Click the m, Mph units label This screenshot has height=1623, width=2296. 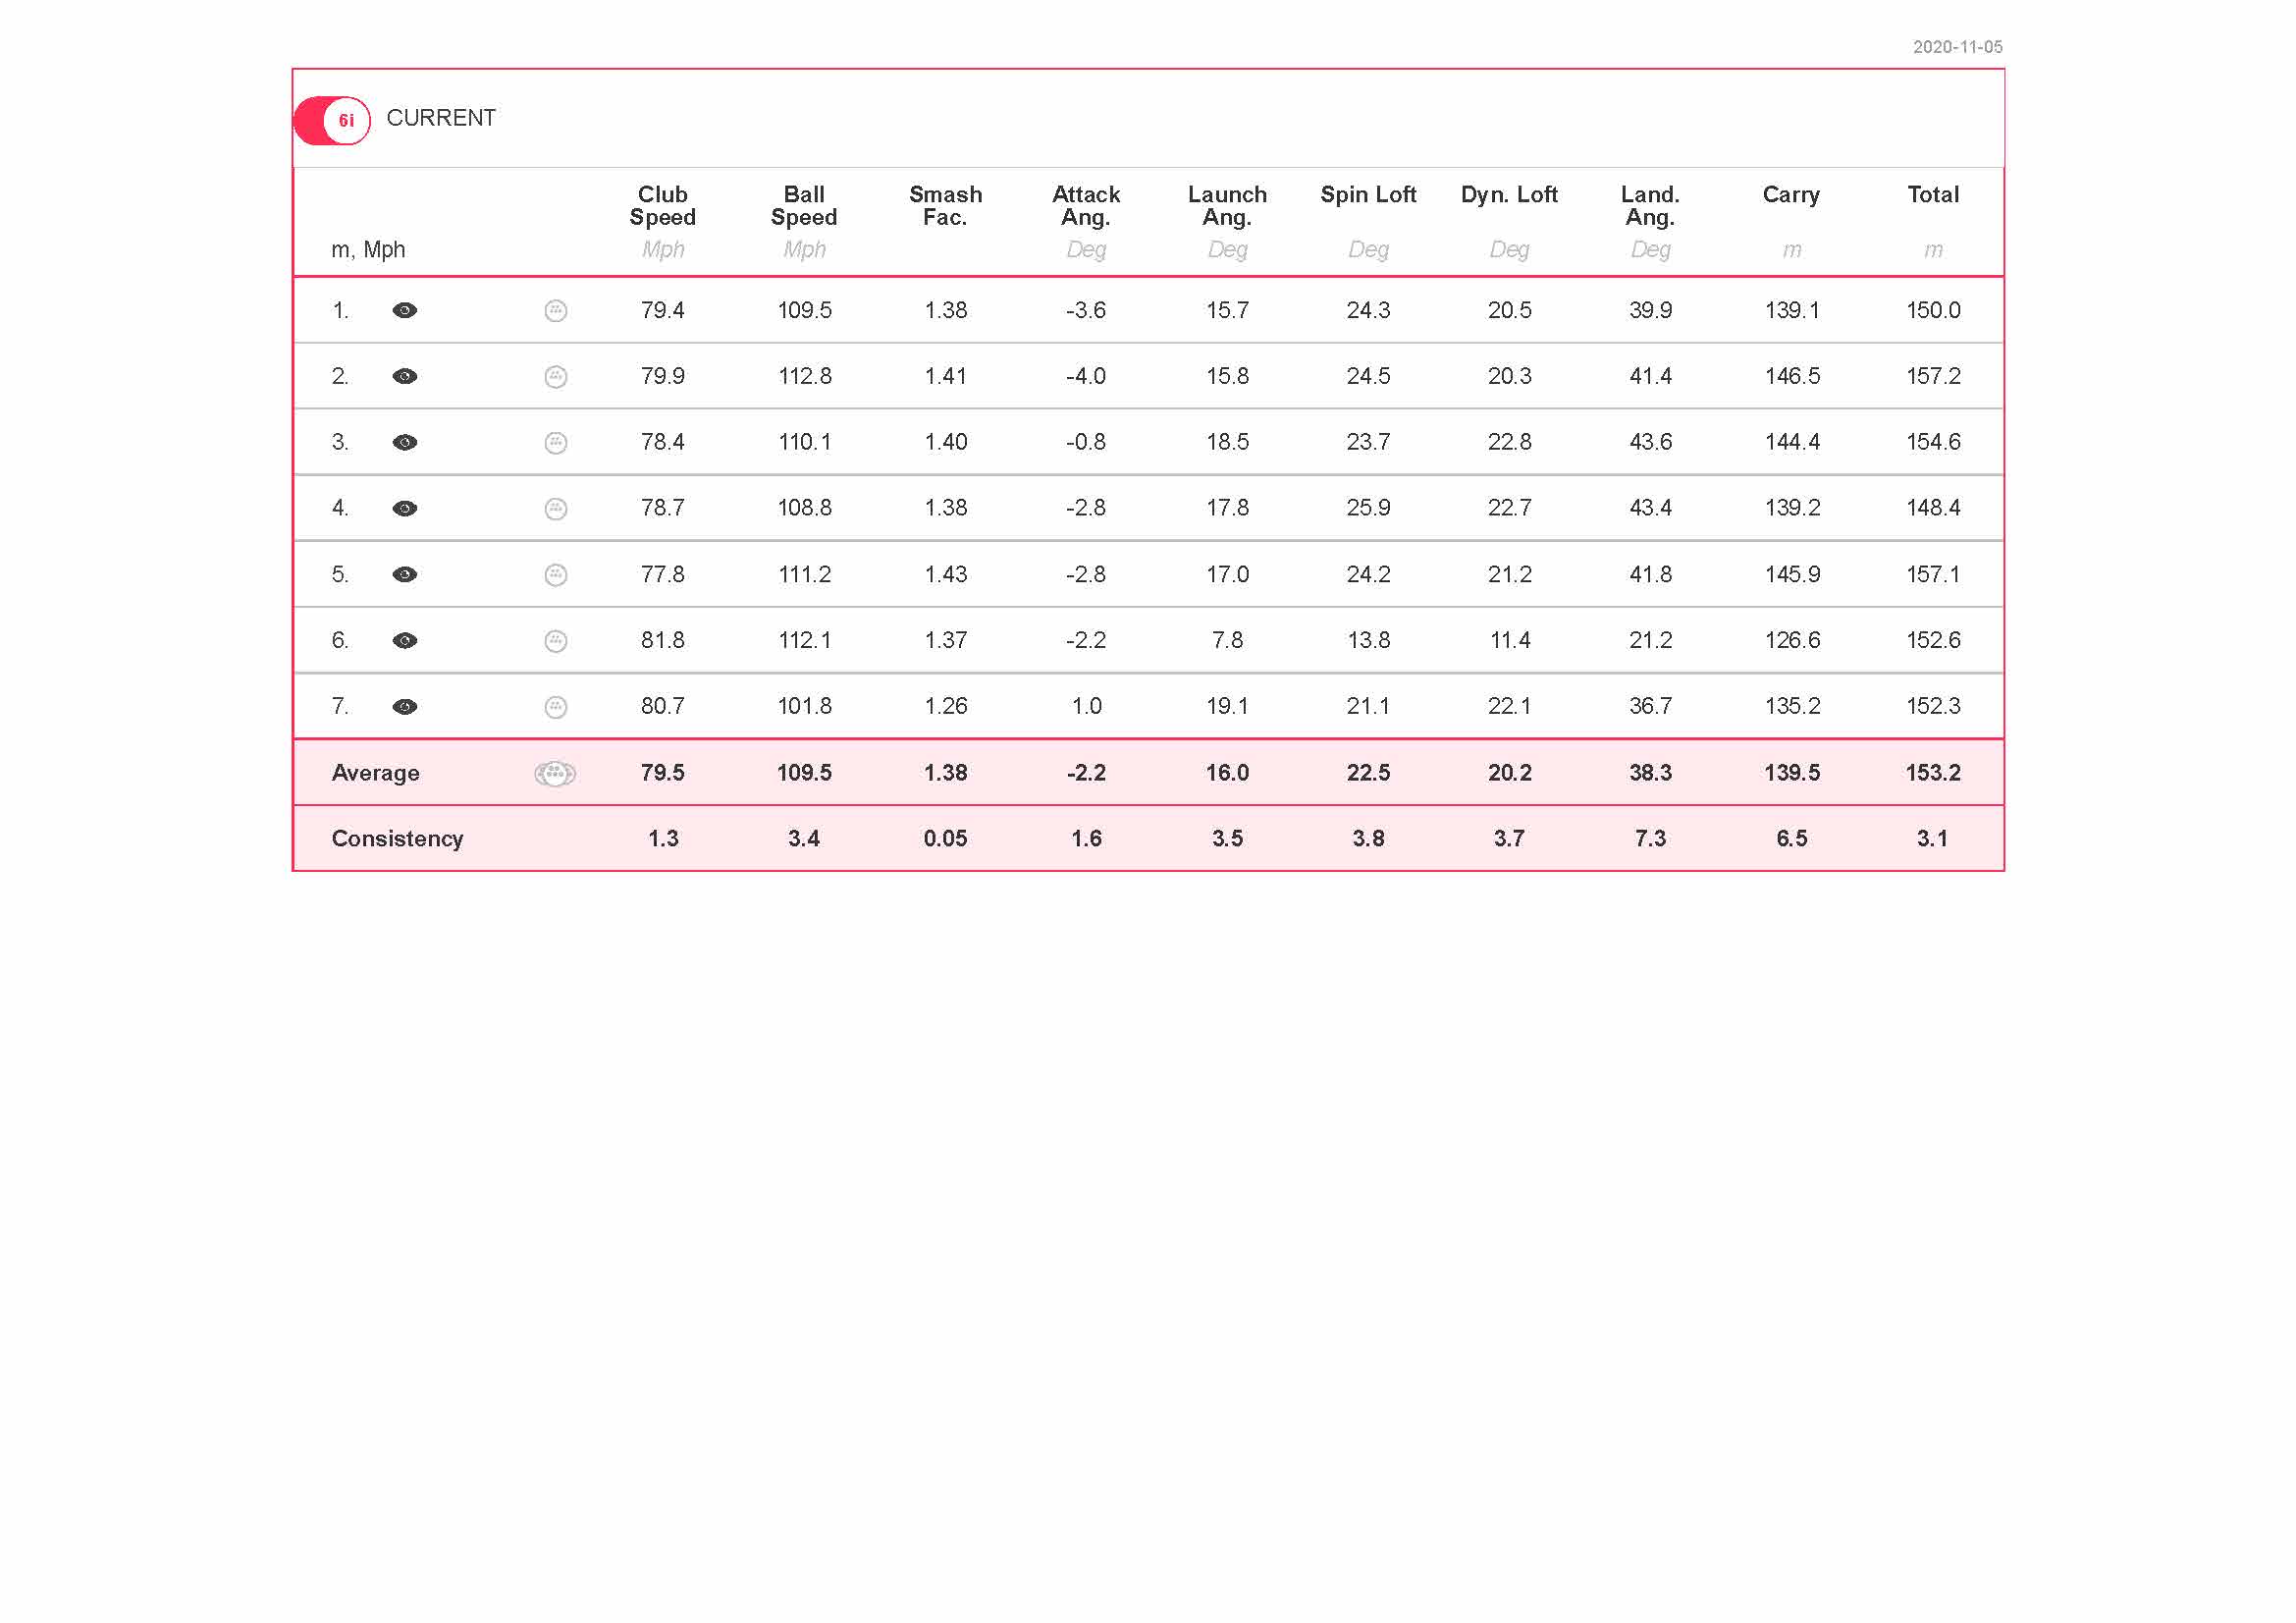point(368,249)
